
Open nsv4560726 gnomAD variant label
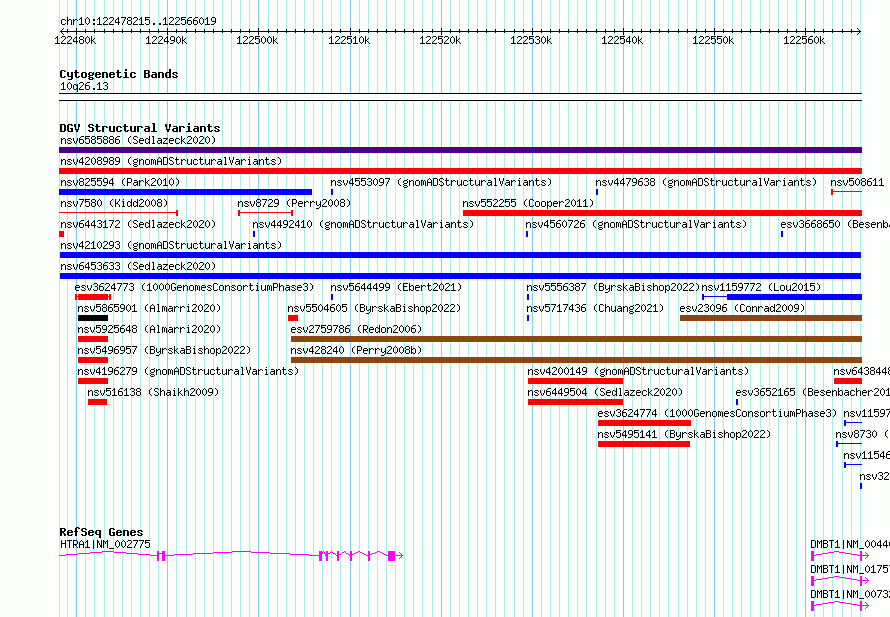pyautogui.click(x=636, y=224)
